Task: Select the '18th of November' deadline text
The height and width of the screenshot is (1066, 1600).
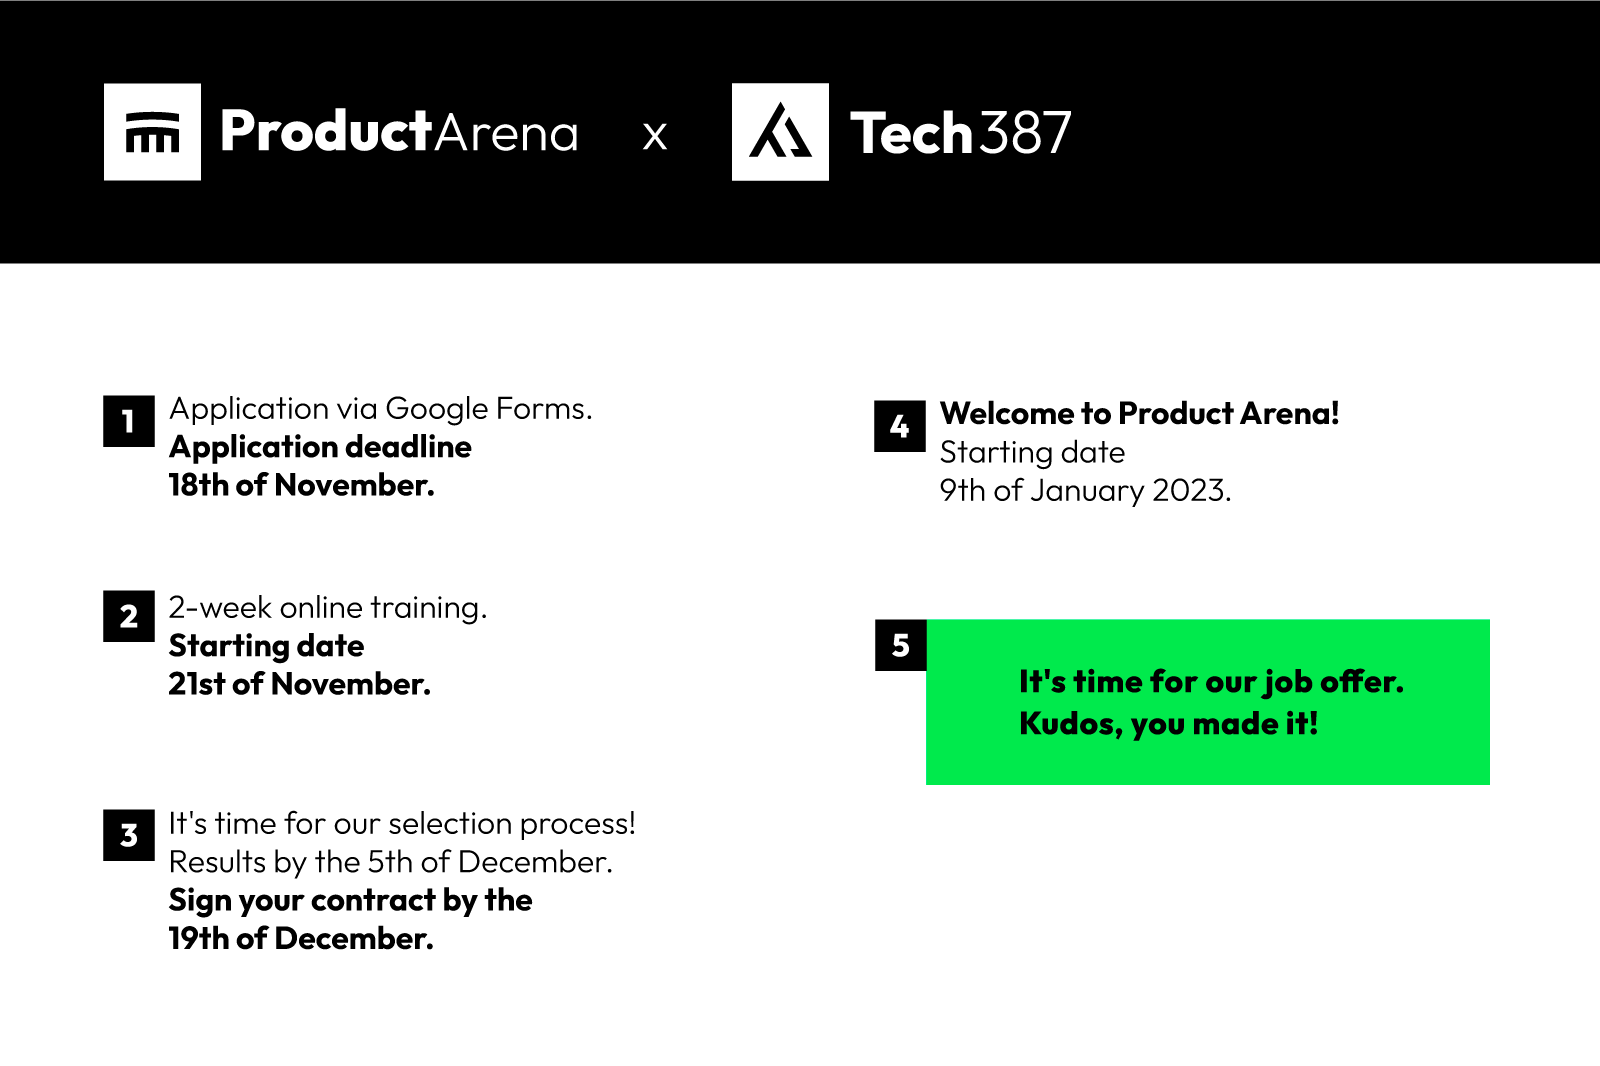Action: [x=301, y=485]
